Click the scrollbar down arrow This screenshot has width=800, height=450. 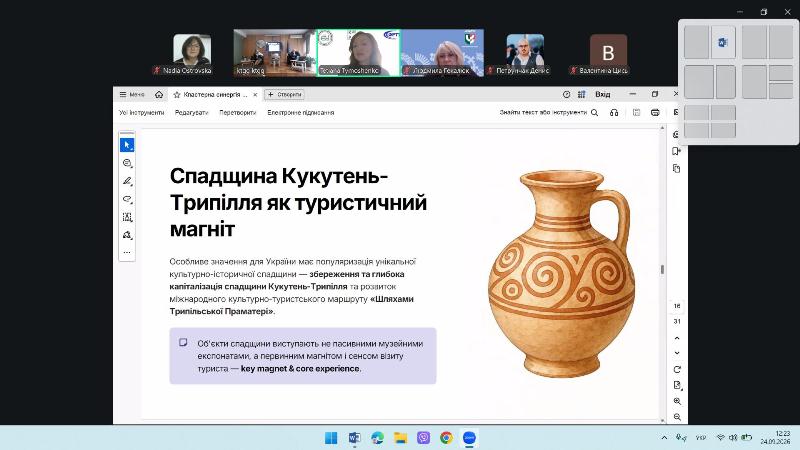tap(662, 420)
